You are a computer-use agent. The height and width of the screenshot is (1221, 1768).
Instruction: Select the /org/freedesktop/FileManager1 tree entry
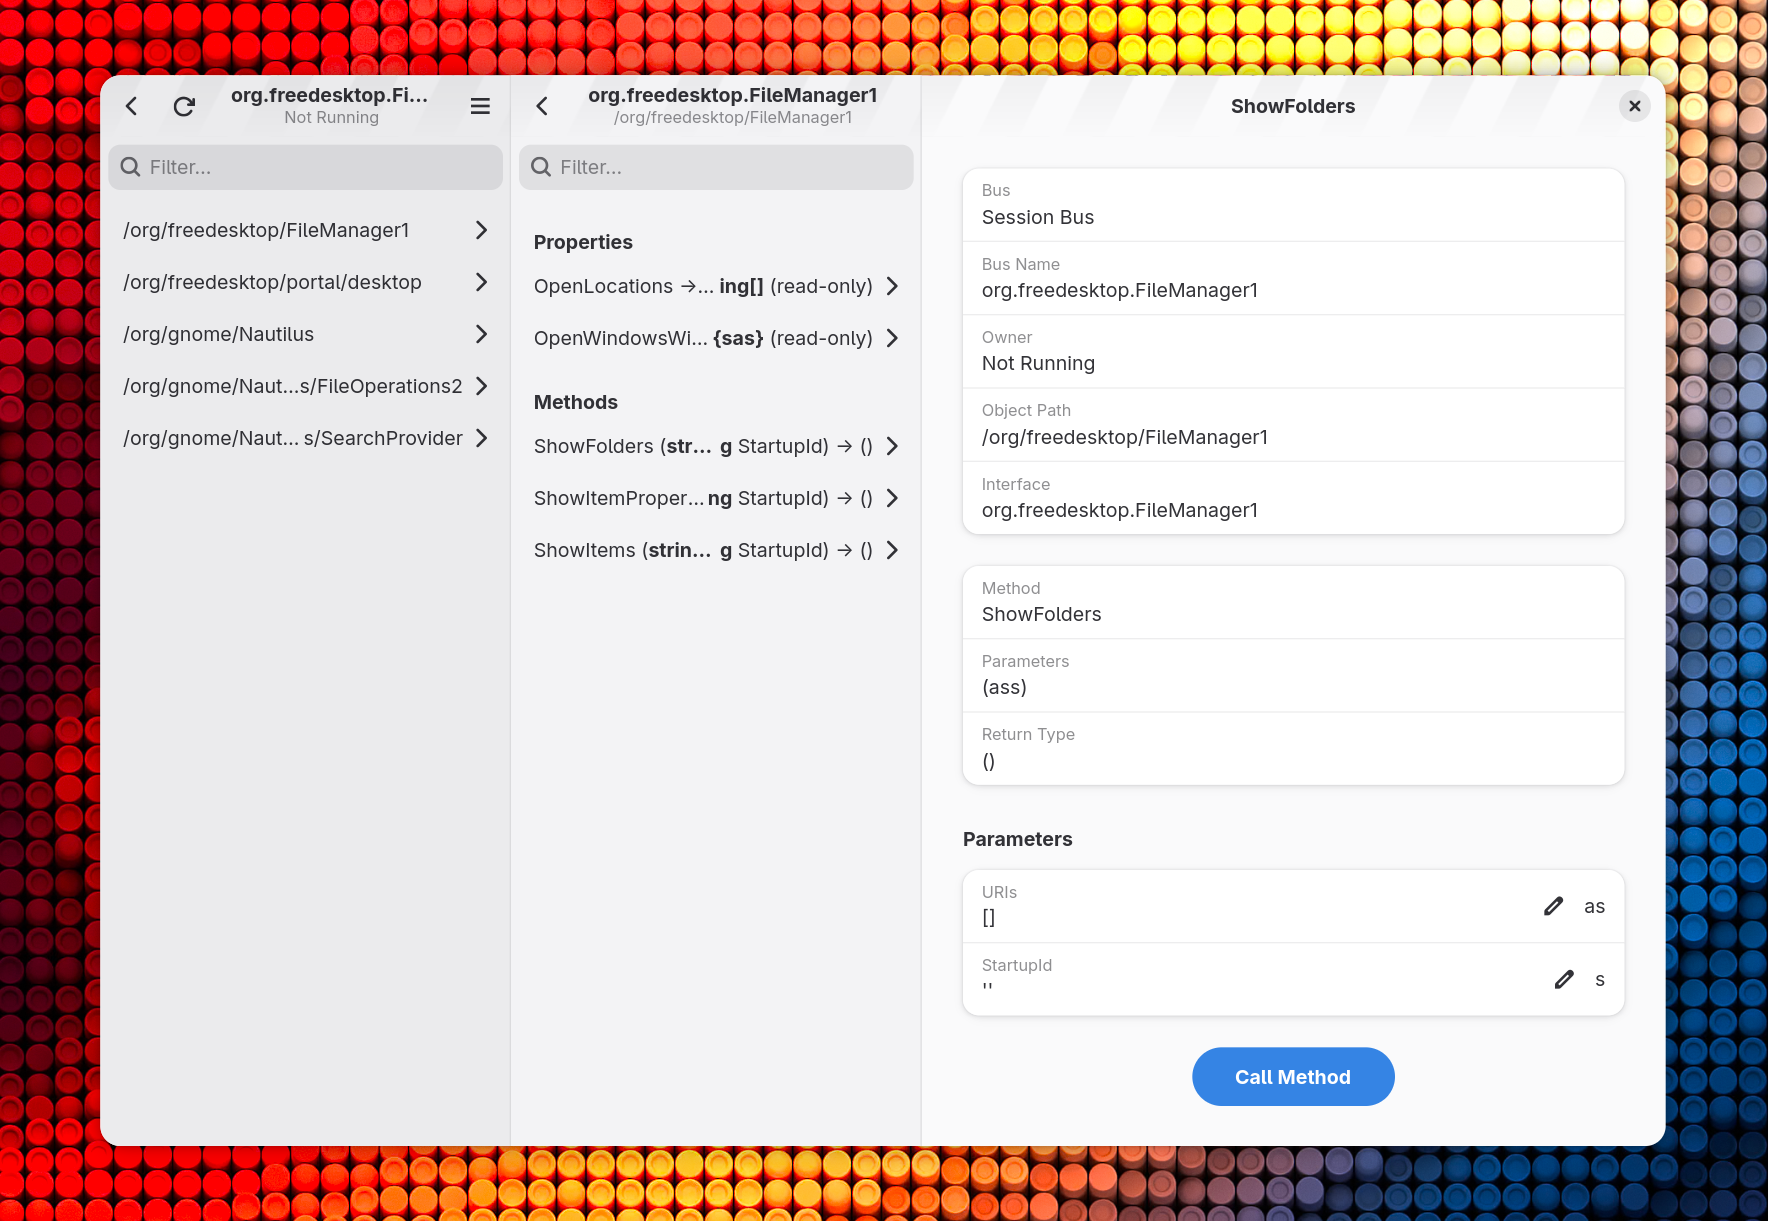click(x=266, y=230)
